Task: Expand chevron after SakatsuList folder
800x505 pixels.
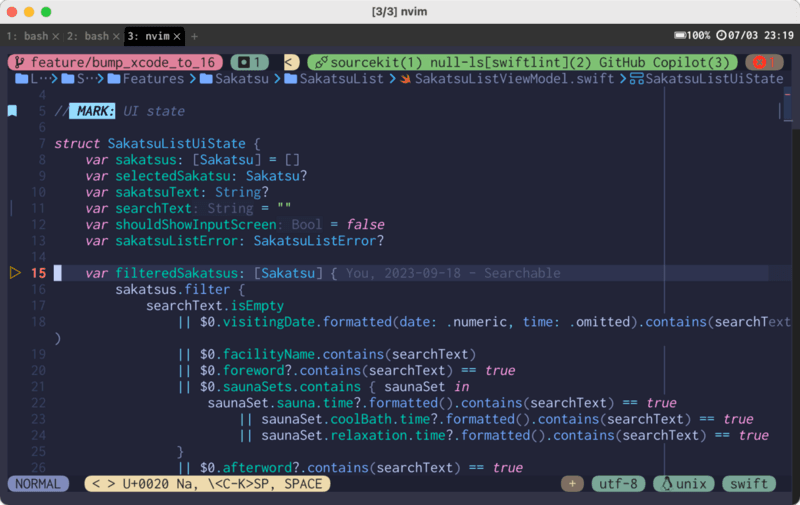Action: click(x=392, y=79)
